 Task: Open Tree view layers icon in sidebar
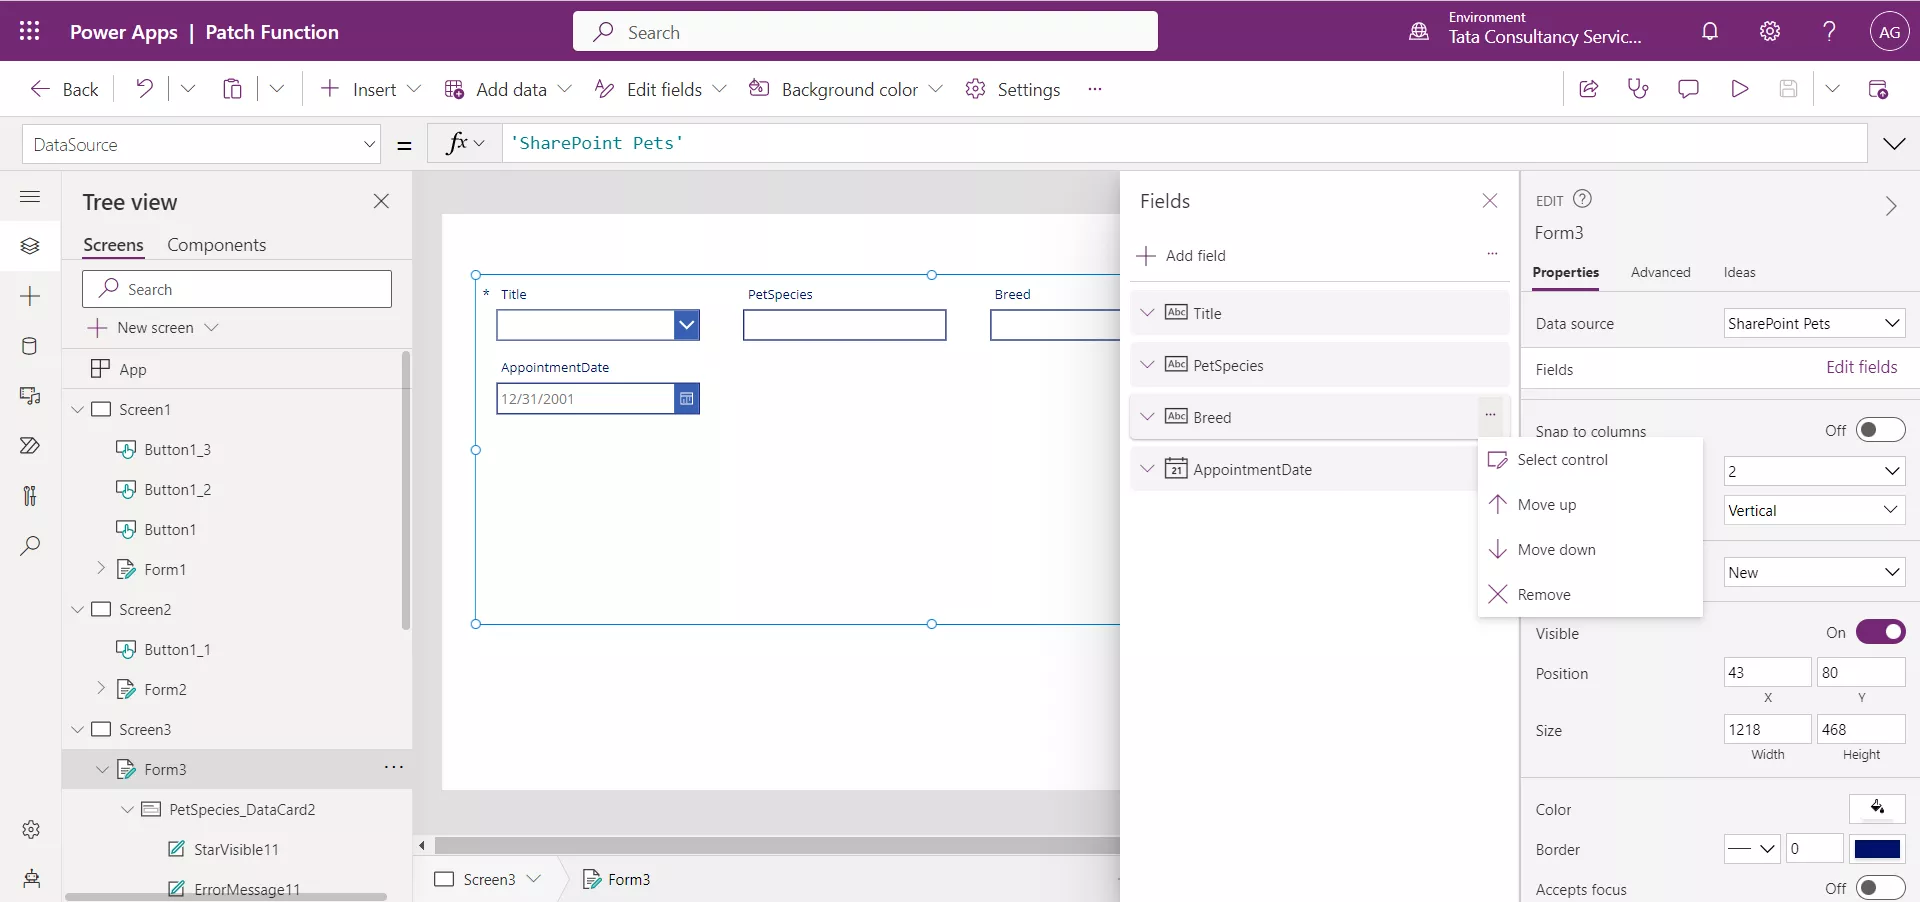point(30,246)
